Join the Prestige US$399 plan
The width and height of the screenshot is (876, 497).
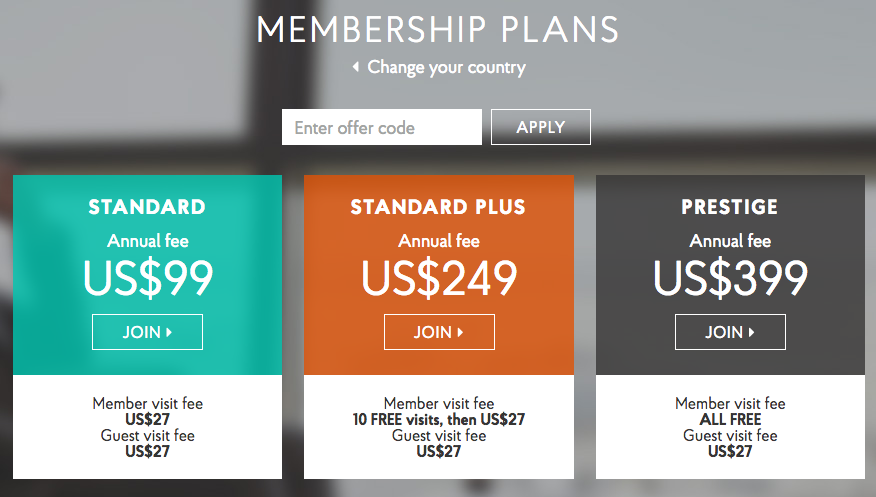tap(730, 332)
